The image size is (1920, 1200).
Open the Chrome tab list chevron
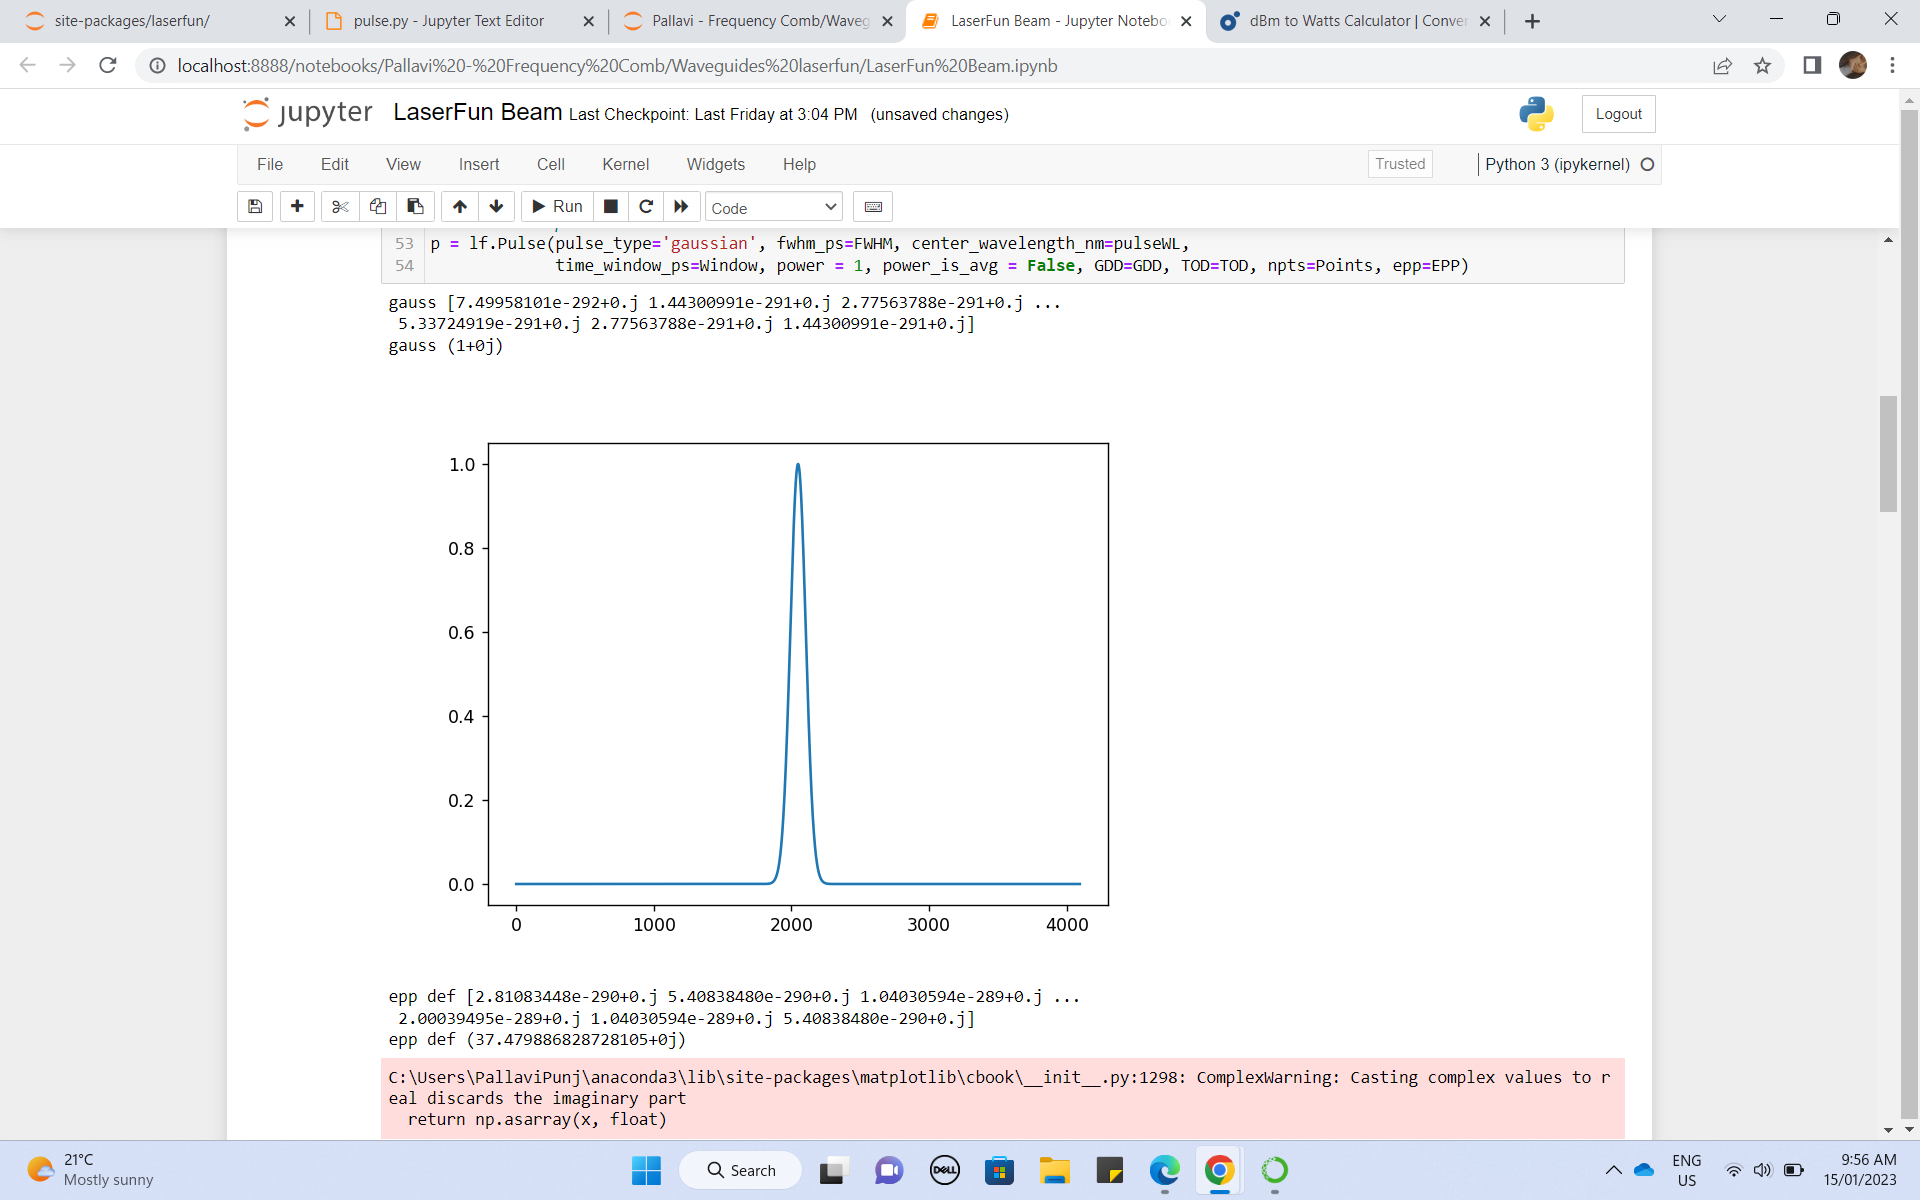click(1720, 18)
